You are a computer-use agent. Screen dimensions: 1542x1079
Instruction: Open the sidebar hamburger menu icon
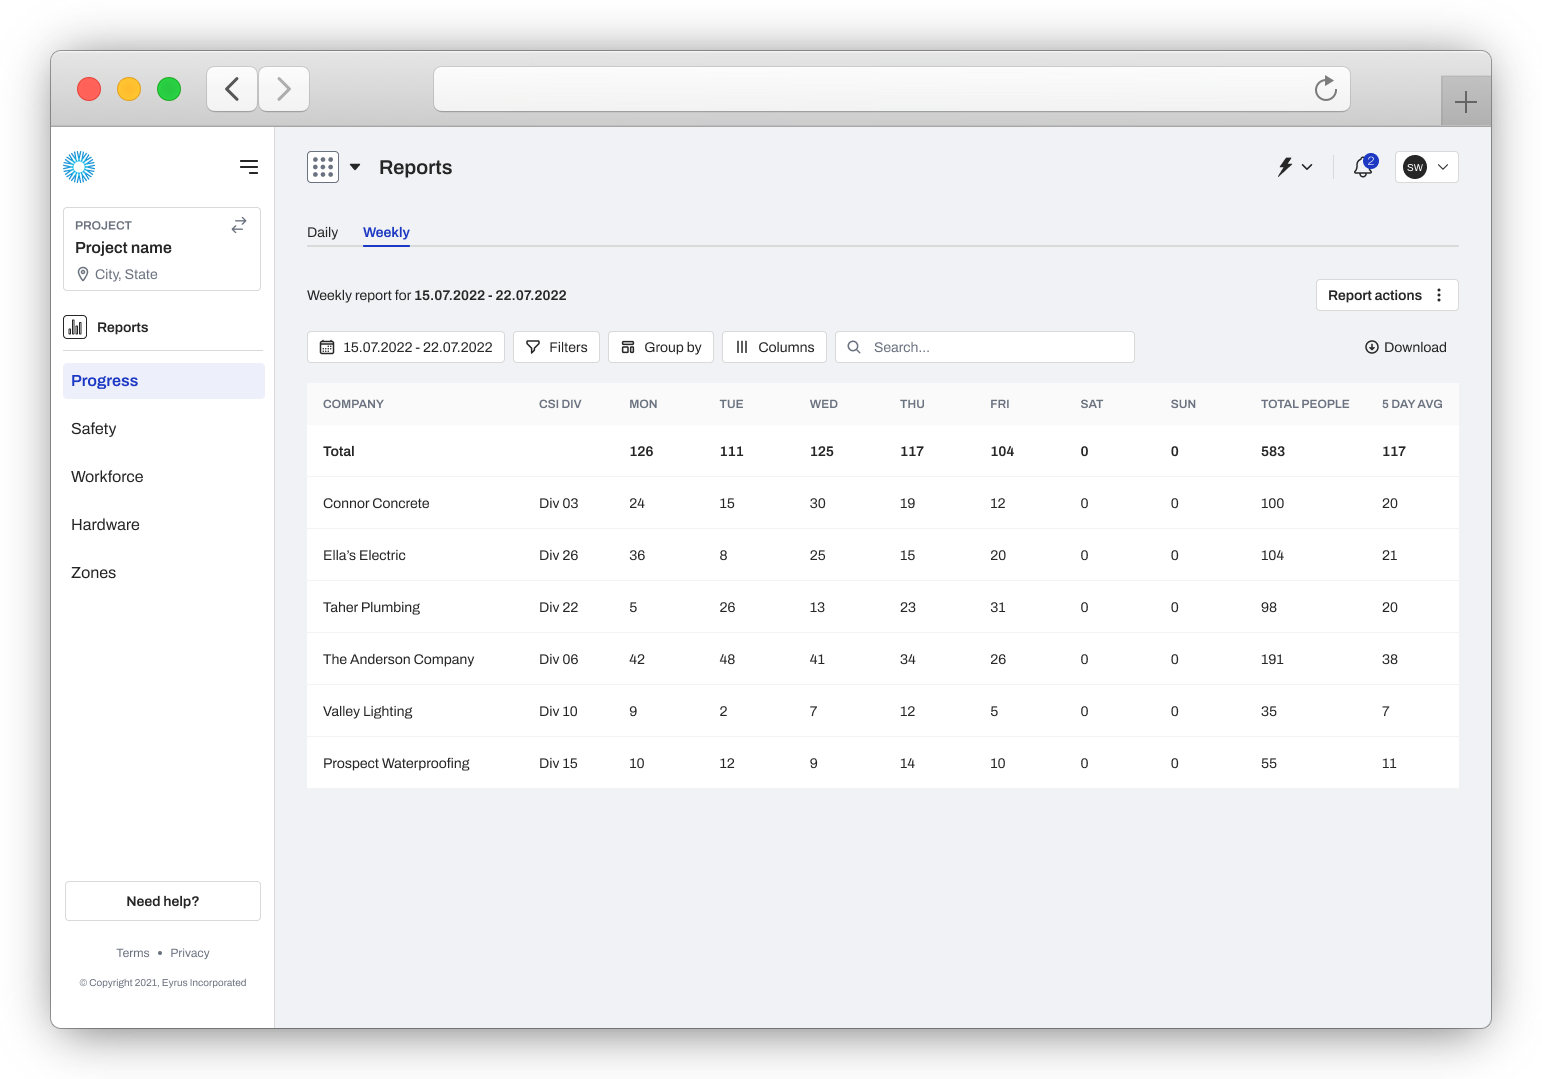[248, 166]
